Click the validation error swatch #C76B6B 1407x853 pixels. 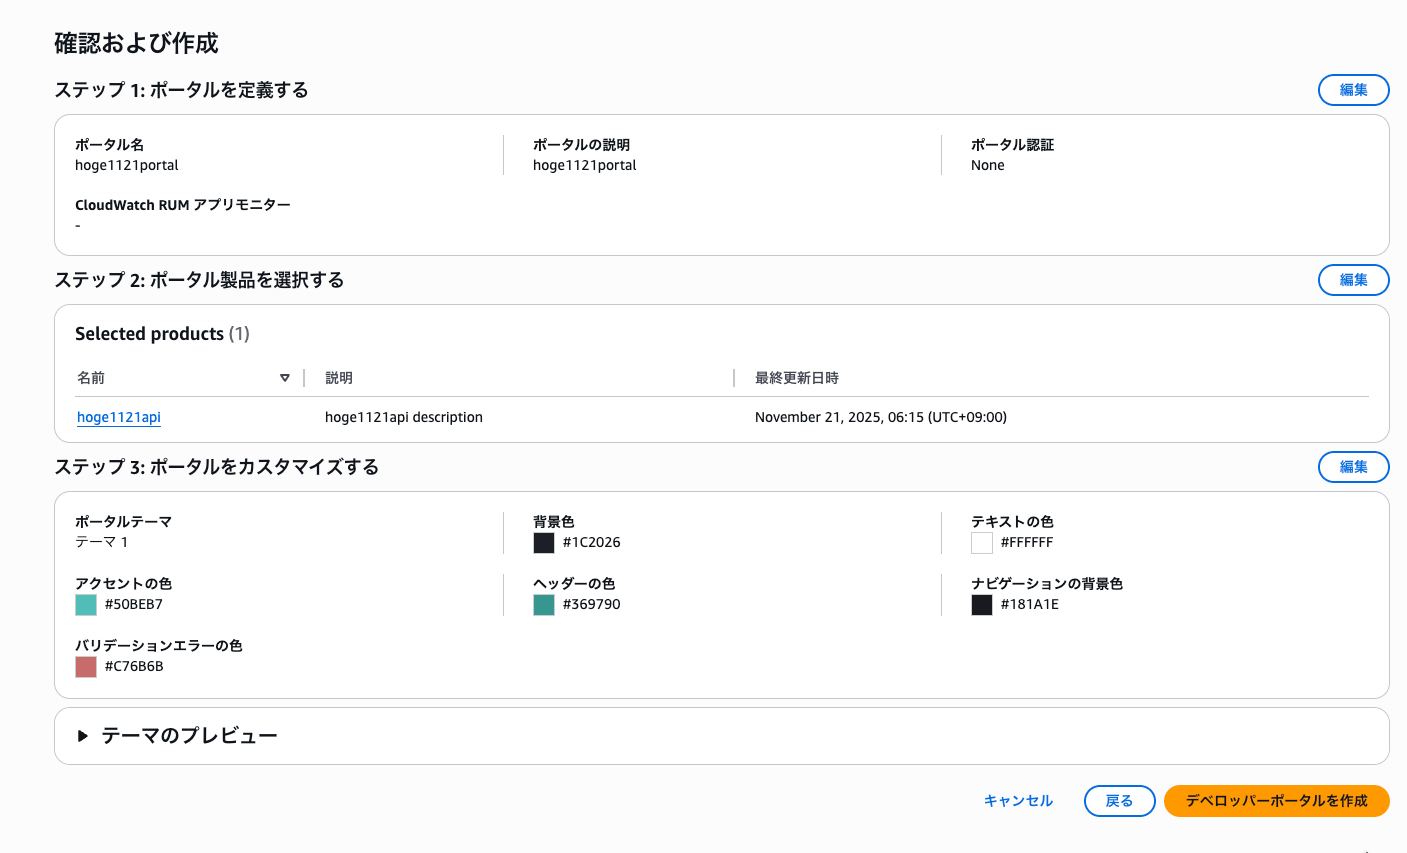click(x=86, y=667)
